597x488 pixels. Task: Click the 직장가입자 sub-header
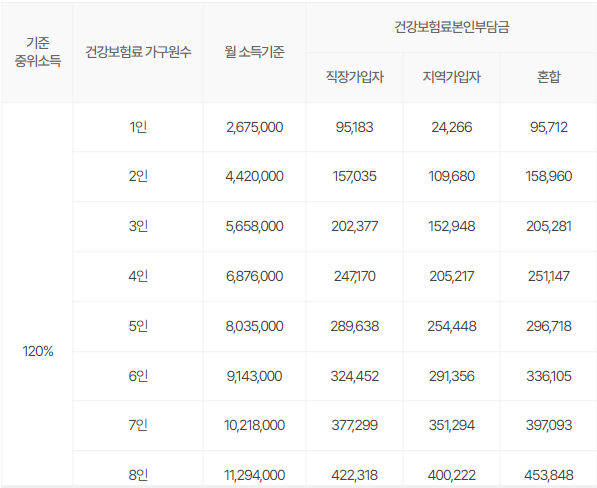coord(354,77)
